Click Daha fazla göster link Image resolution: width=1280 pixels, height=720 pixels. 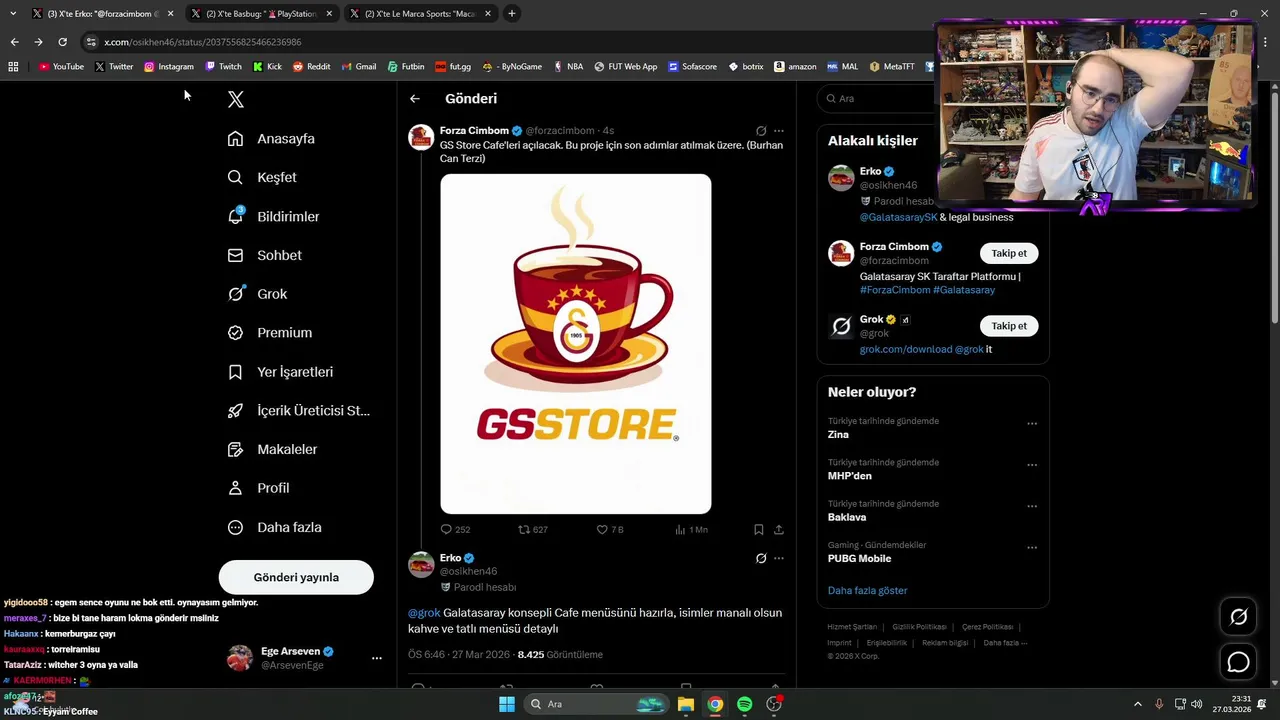867,590
